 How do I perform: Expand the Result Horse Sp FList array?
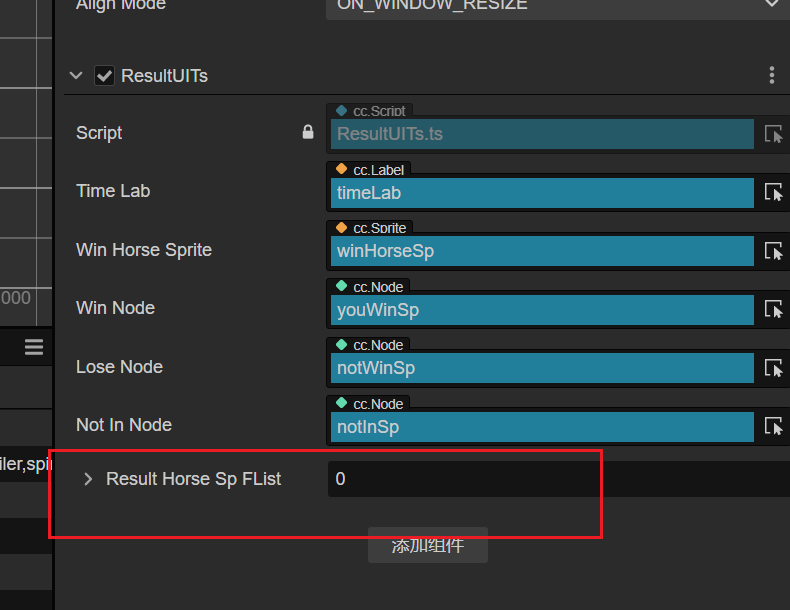[x=88, y=479]
